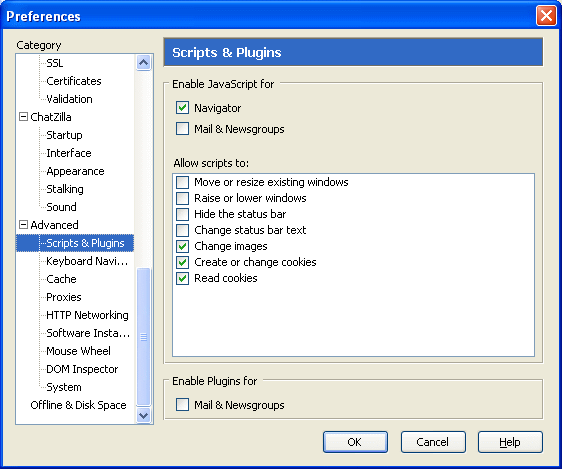The image size is (562, 469).
Task: Uncheck the Read cookies checkbox
Action: 182,278
